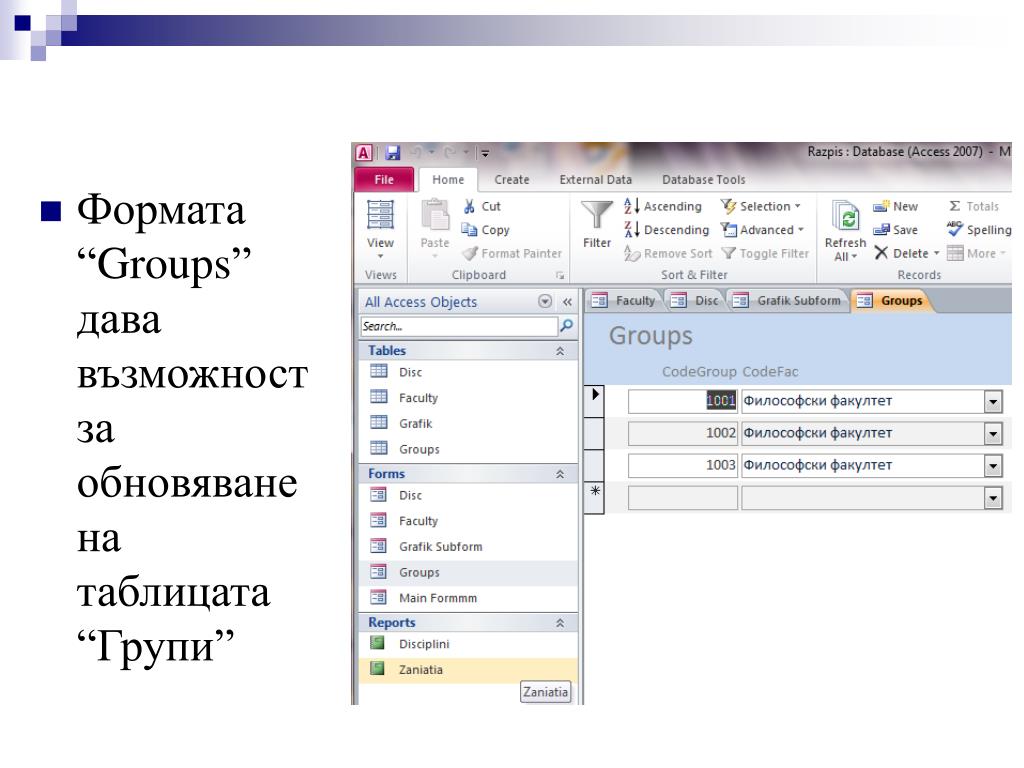Select the Groups document tab
This screenshot has height=768, width=1024.
point(891,300)
